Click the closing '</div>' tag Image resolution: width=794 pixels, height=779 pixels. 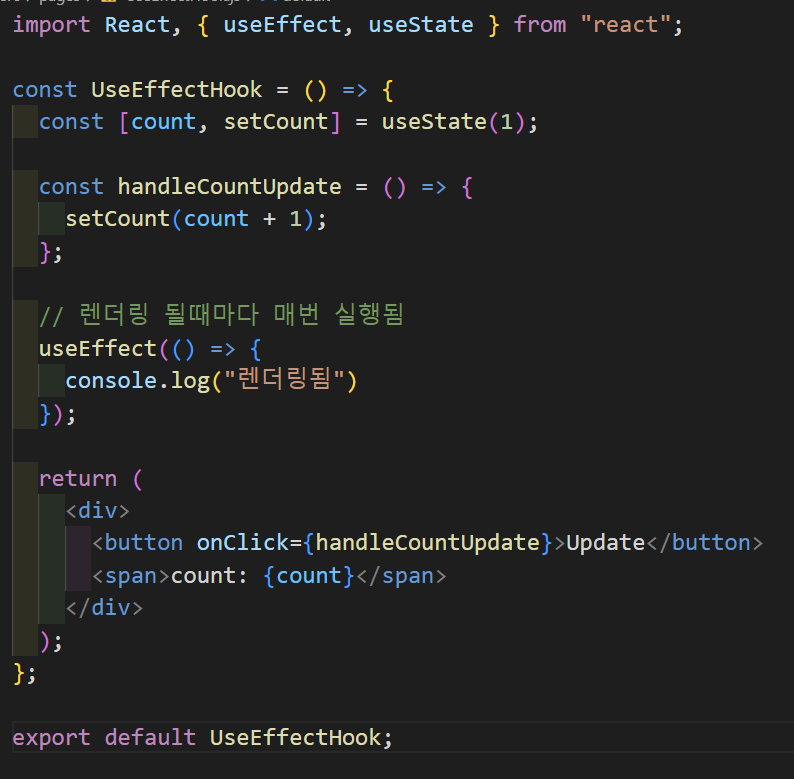point(104,608)
